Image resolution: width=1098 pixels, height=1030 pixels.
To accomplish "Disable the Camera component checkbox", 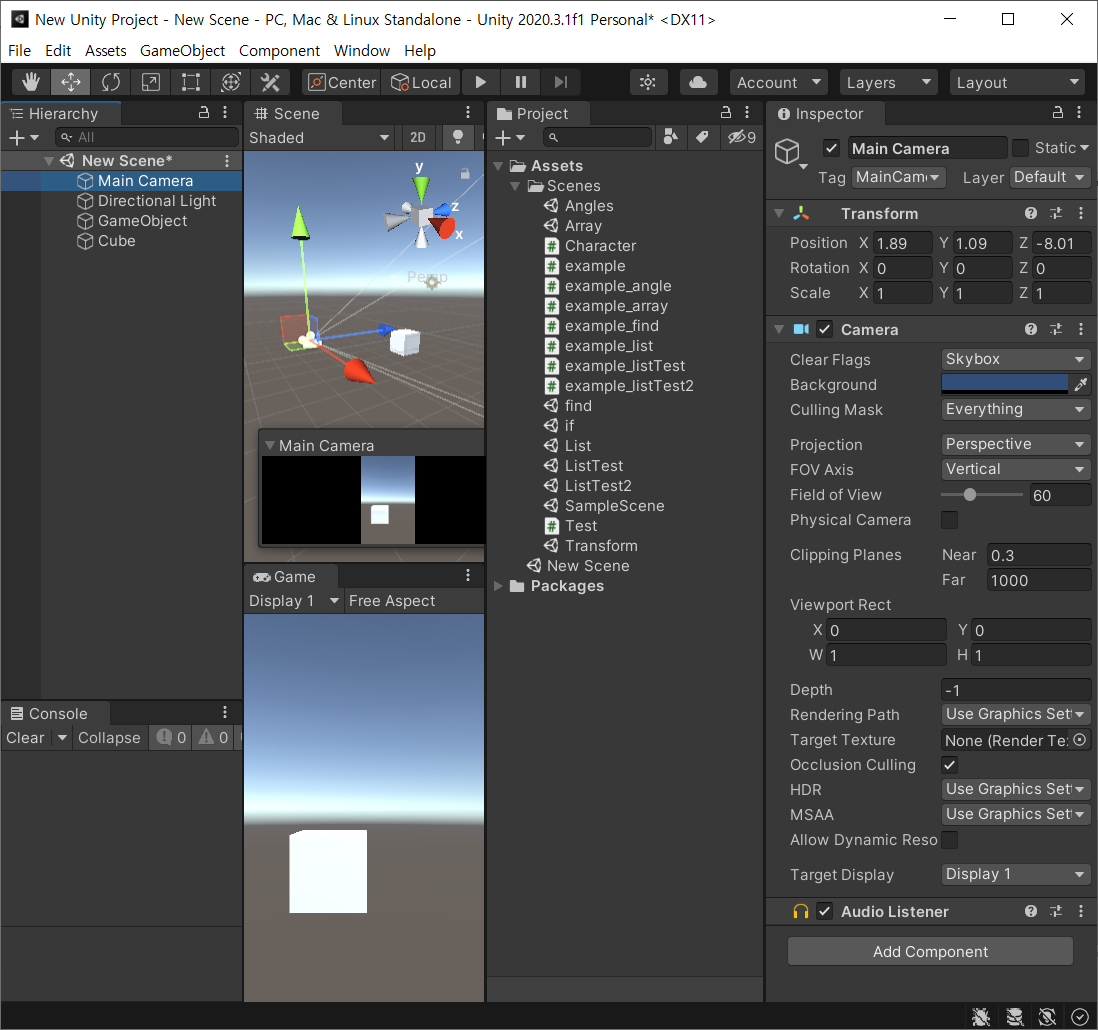I will tap(825, 329).
